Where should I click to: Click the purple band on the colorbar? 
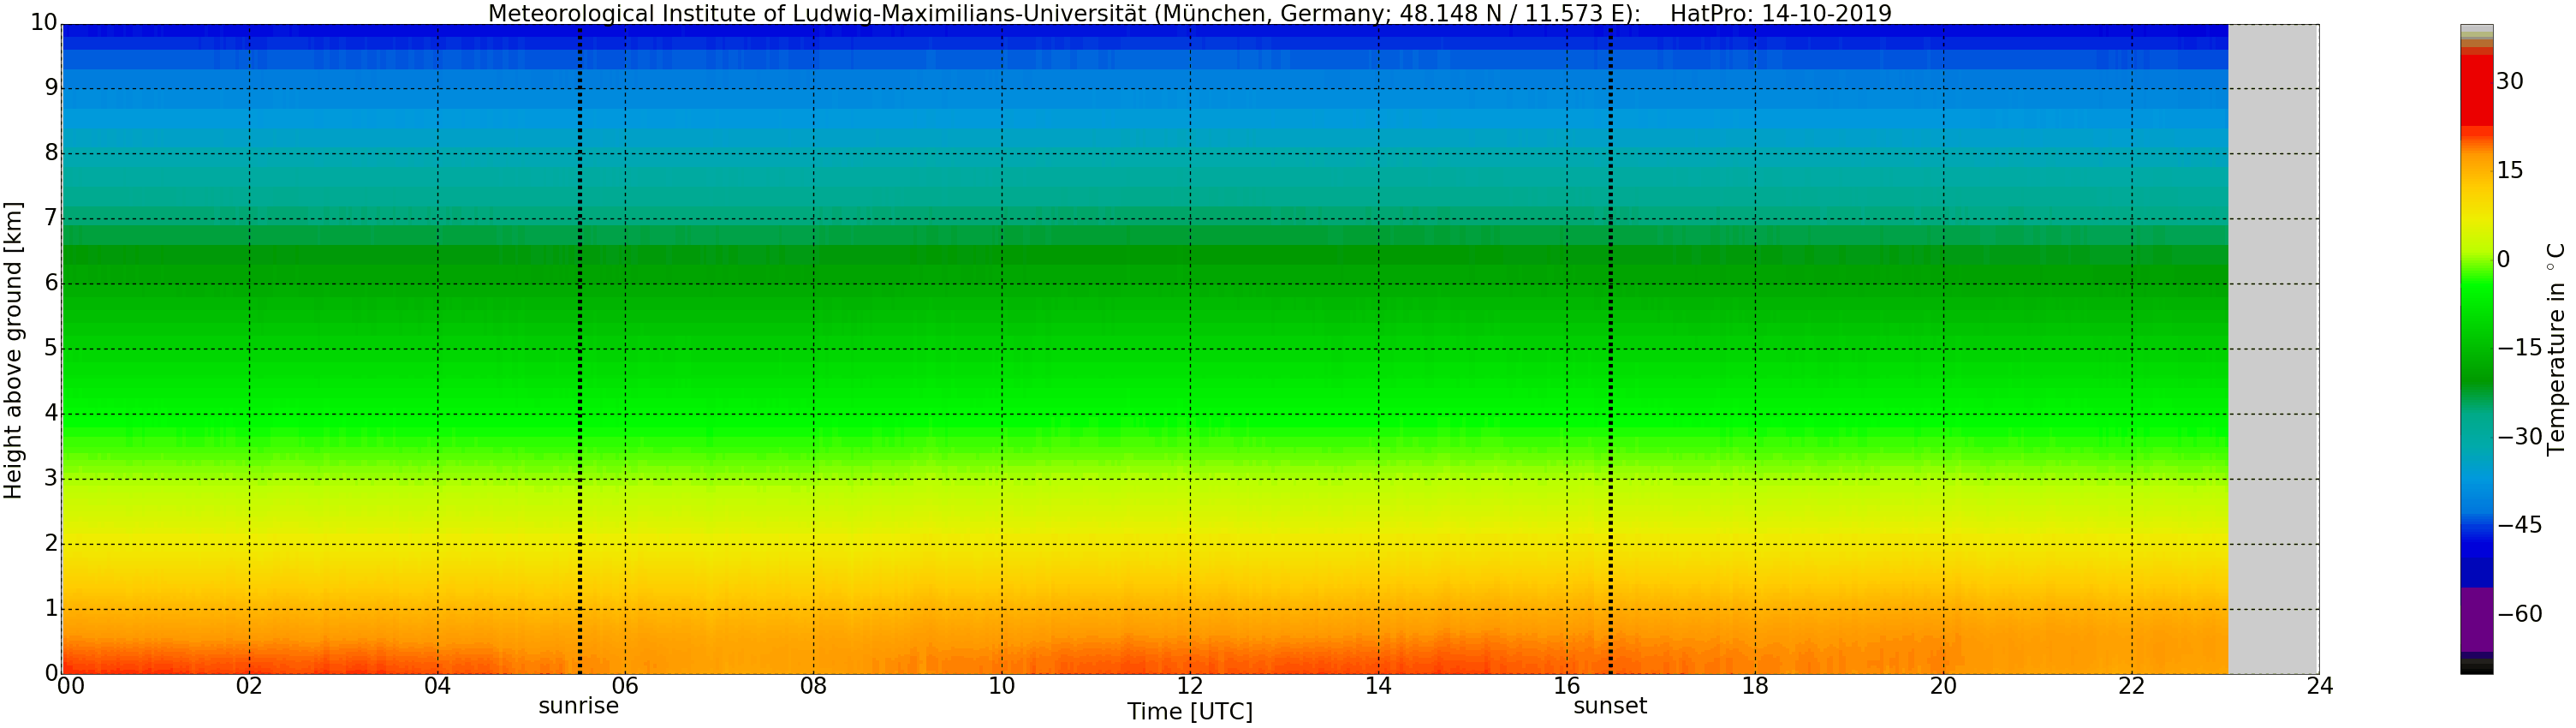(x=2476, y=620)
